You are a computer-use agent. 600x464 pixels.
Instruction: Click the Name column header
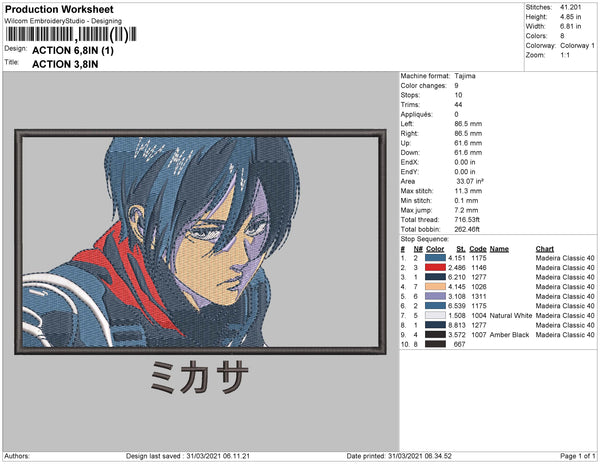click(x=499, y=249)
